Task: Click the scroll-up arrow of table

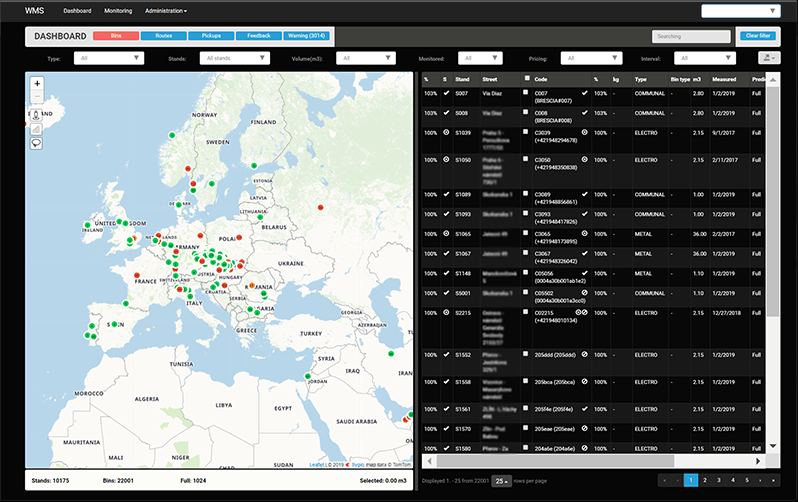Action: pos(773,80)
